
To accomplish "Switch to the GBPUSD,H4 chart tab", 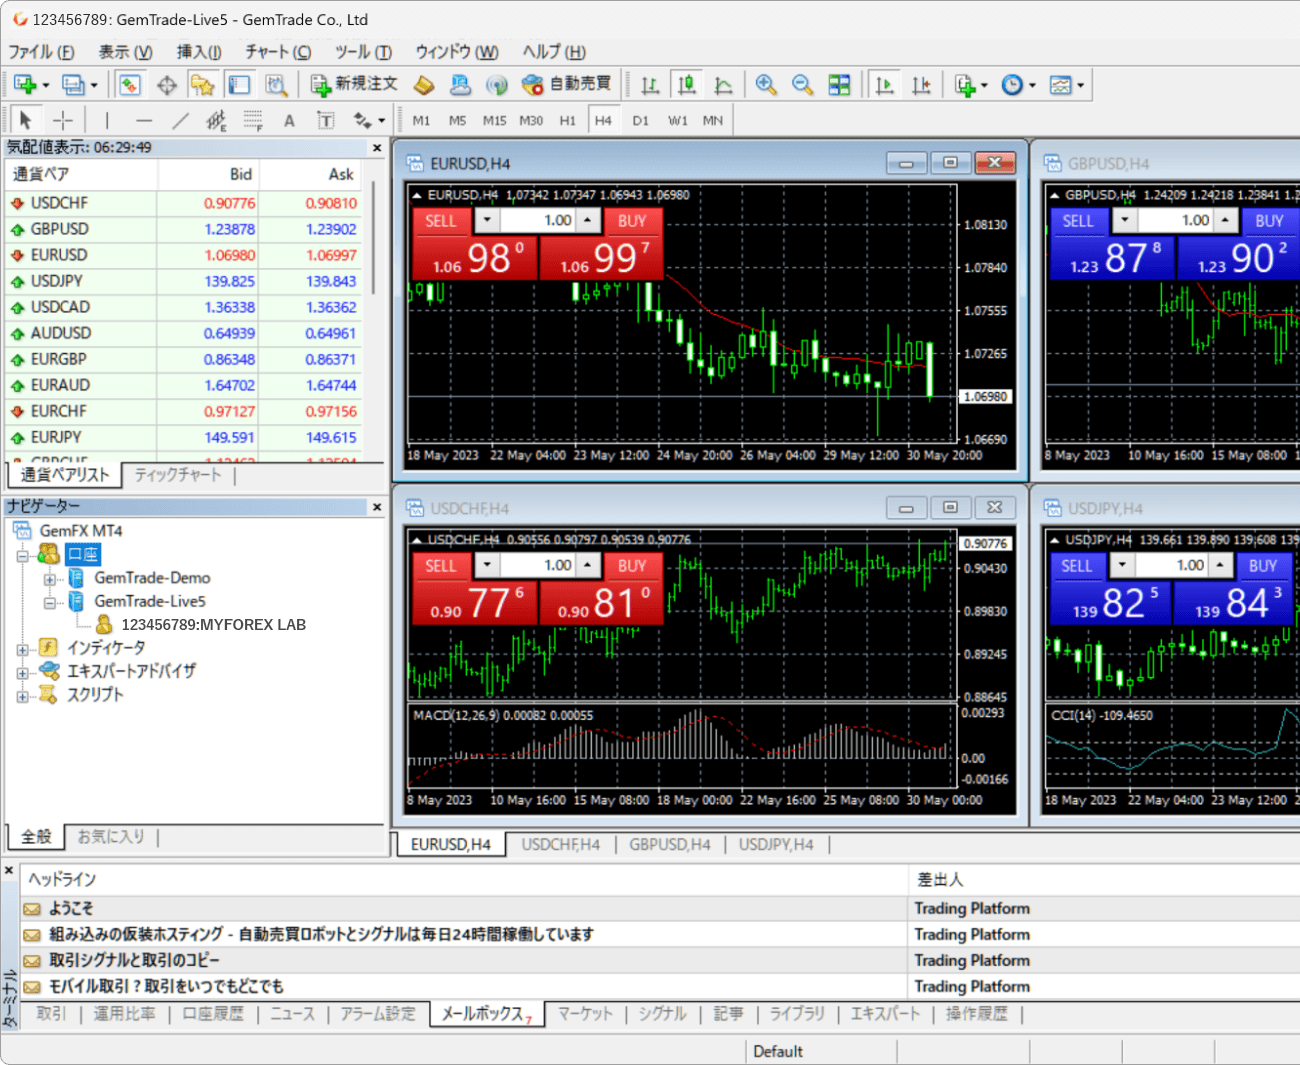I will click(669, 845).
